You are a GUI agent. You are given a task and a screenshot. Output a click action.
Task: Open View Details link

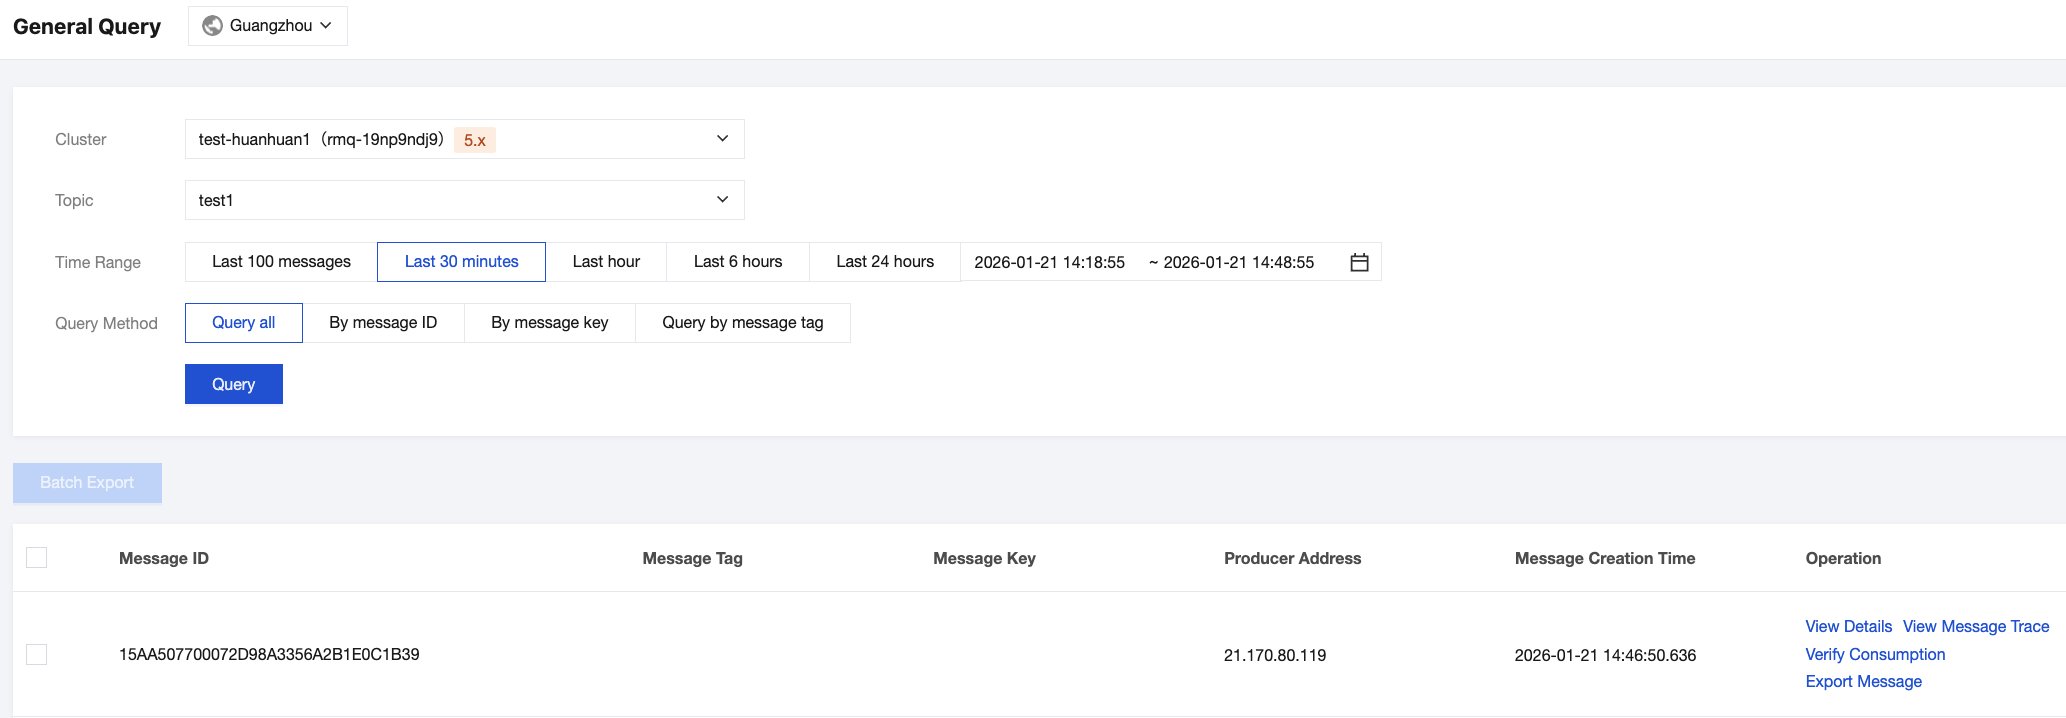click(x=1848, y=627)
